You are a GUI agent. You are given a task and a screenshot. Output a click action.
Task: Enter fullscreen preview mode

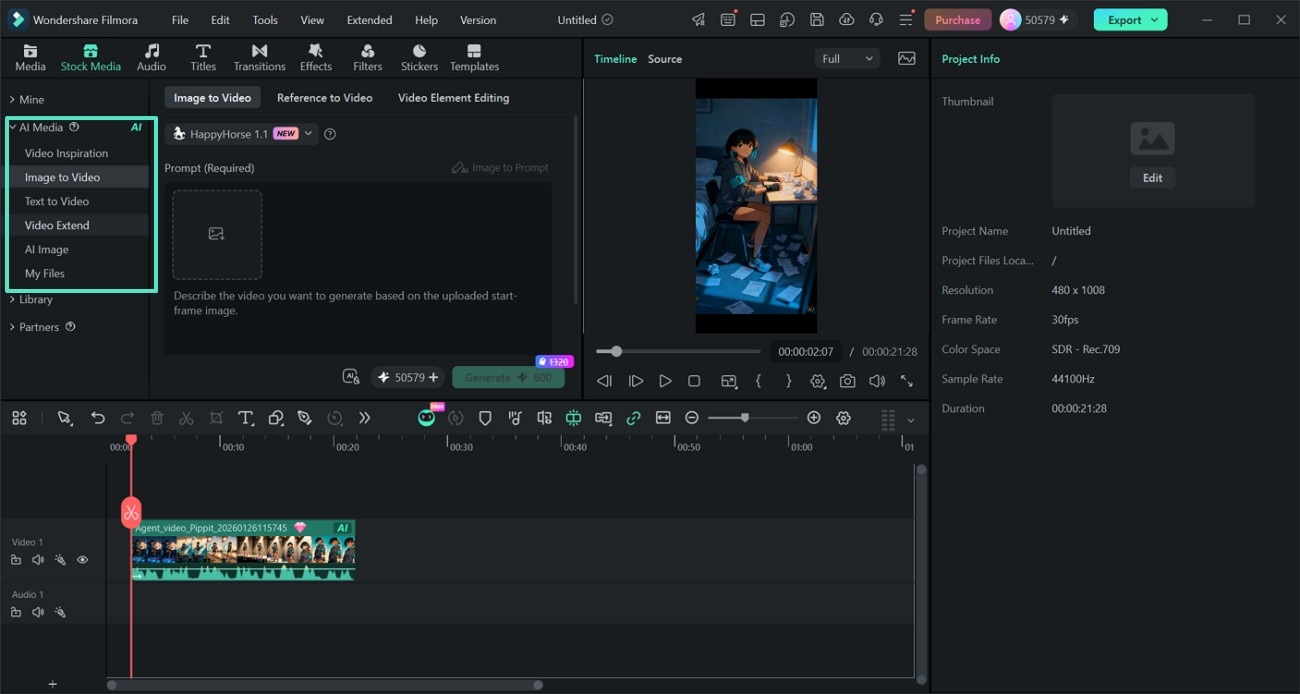[x=906, y=381]
